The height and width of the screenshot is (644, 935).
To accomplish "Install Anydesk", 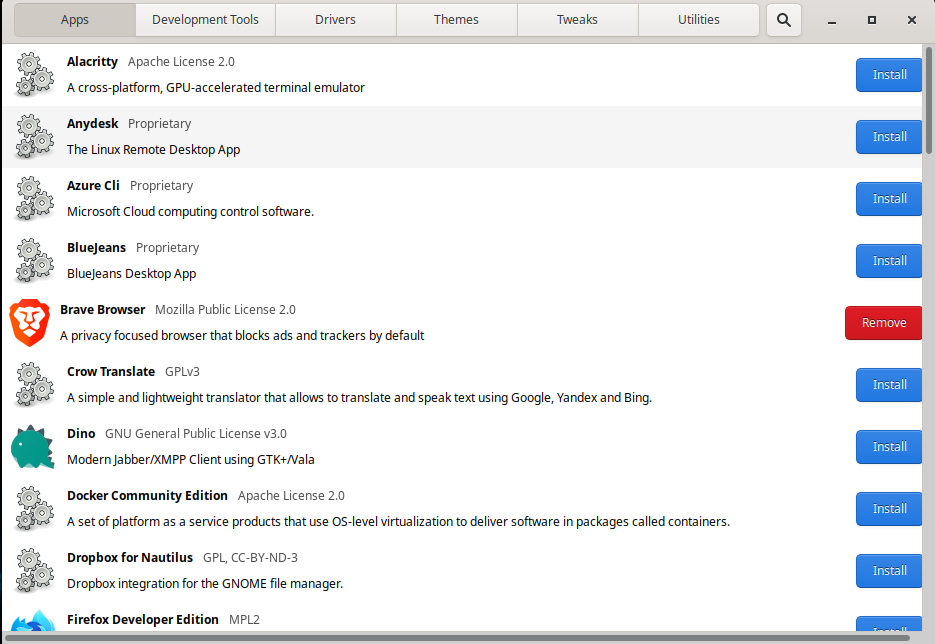I will pos(889,137).
